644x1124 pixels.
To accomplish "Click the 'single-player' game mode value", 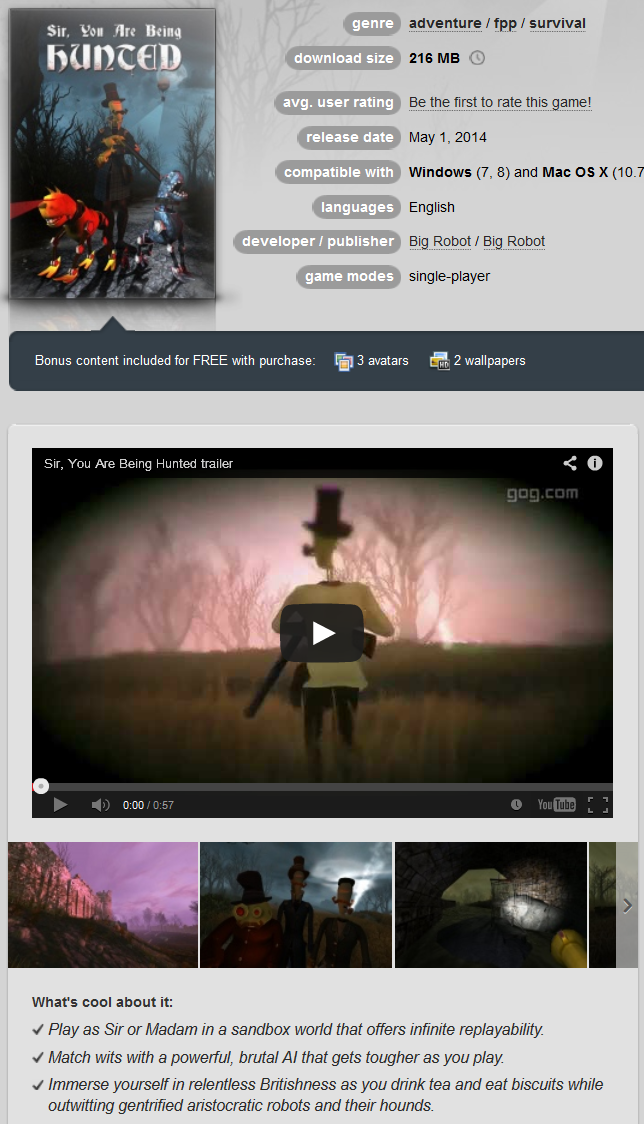I will 450,277.
